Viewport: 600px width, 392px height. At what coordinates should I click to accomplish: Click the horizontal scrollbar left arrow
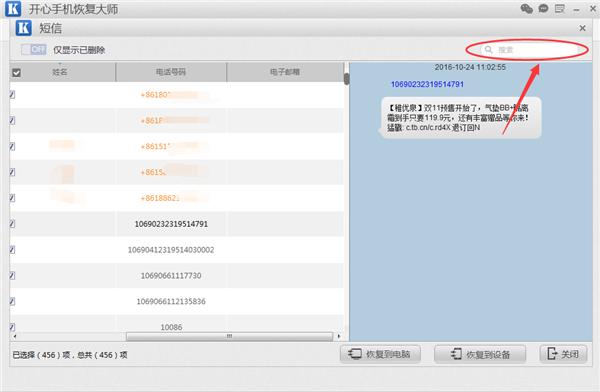coord(15,336)
